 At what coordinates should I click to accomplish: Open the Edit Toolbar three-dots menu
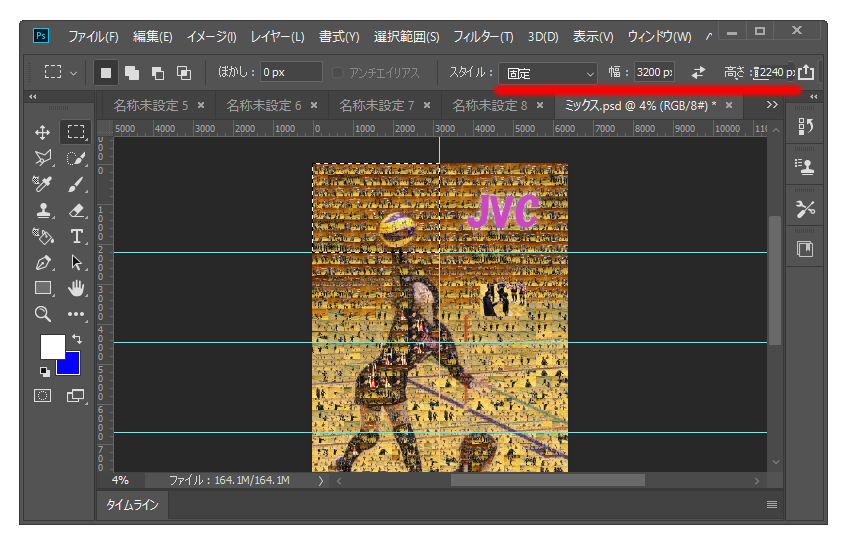tap(76, 314)
